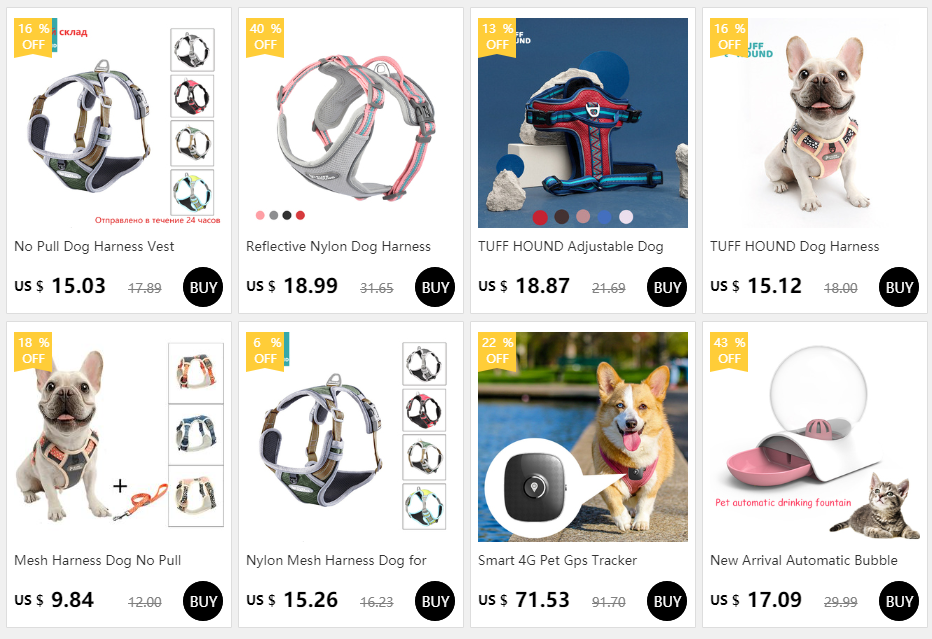Click BUY for Reflective Nylon Dog Harness
932x639 pixels.
(434, 287)
